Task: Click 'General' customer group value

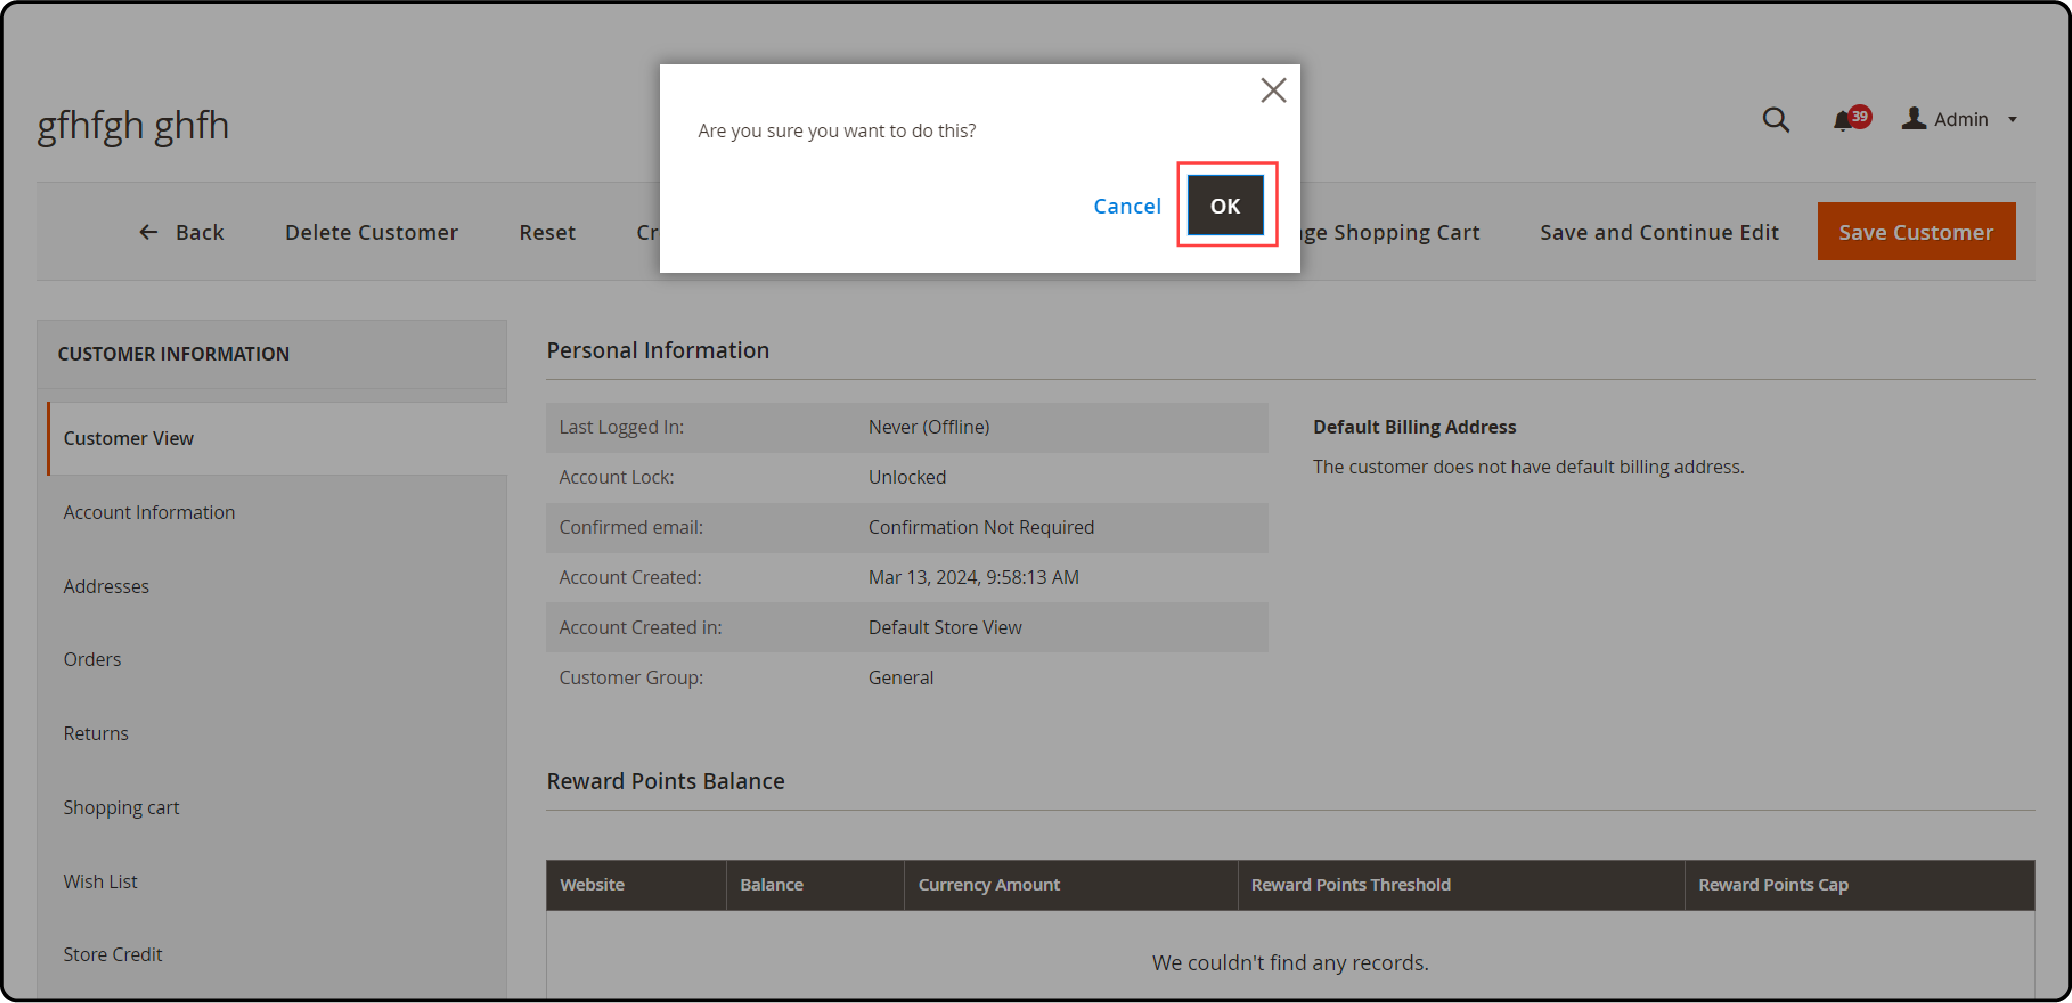Action: [x=901, y=677]
